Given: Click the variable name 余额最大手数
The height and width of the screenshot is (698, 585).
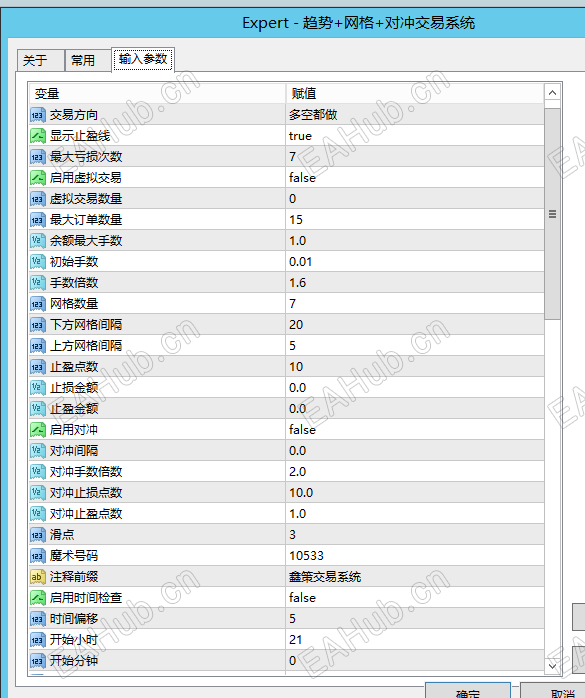Looking at the screenshot, I should [x=86, y=241].
